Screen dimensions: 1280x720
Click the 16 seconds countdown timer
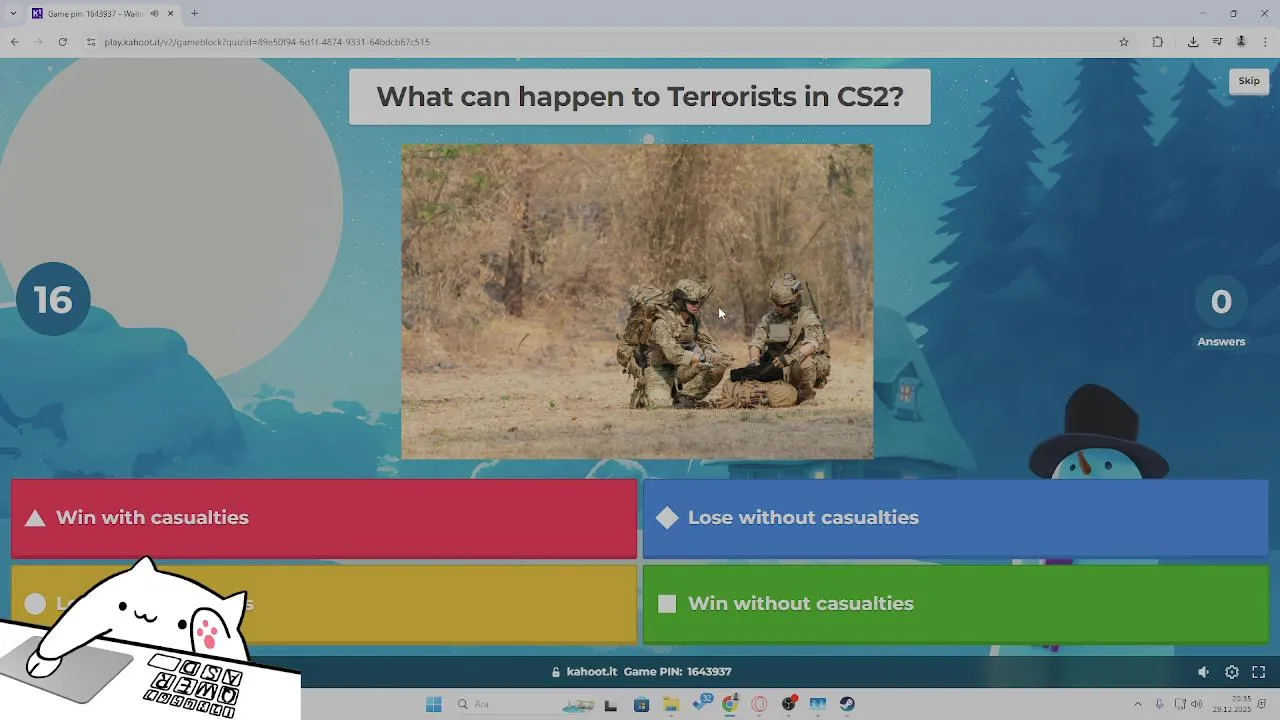pos(53,299)
